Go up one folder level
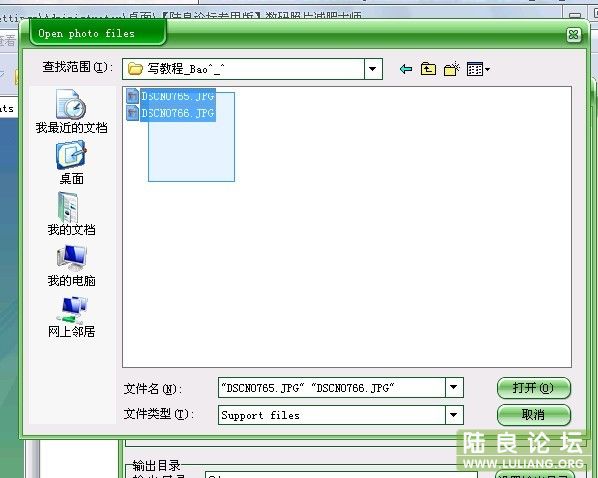The width and height of the screenshot is (598, 478). [x=428, y=69]
